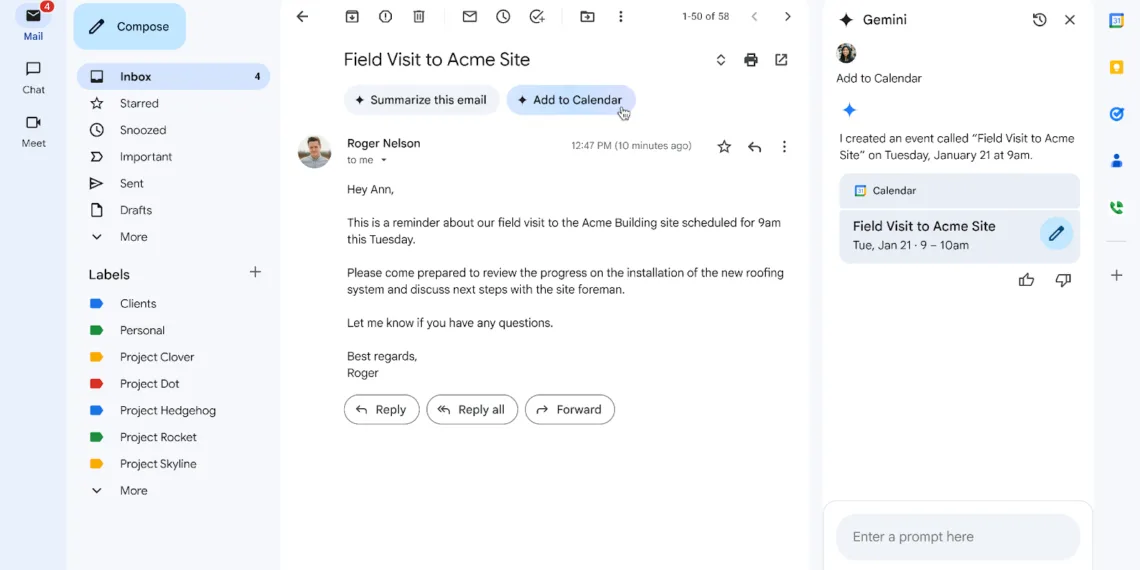Archive this email using the toolbar icon

tap(352, 17)
